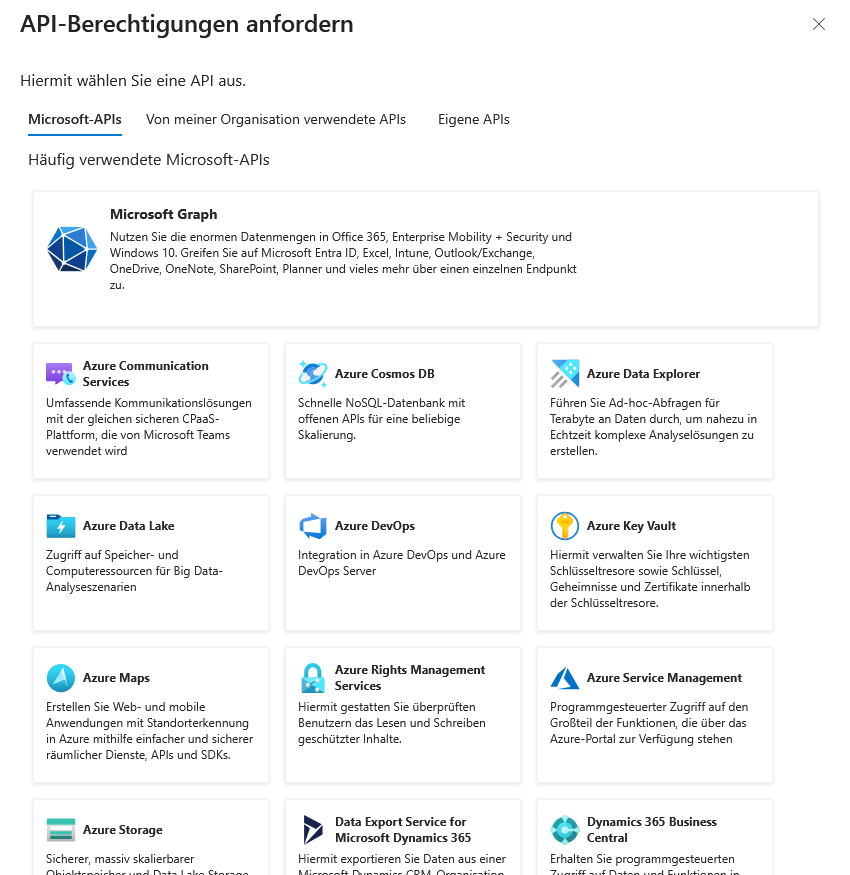Click the Azure Storage icon

[59, 829]
